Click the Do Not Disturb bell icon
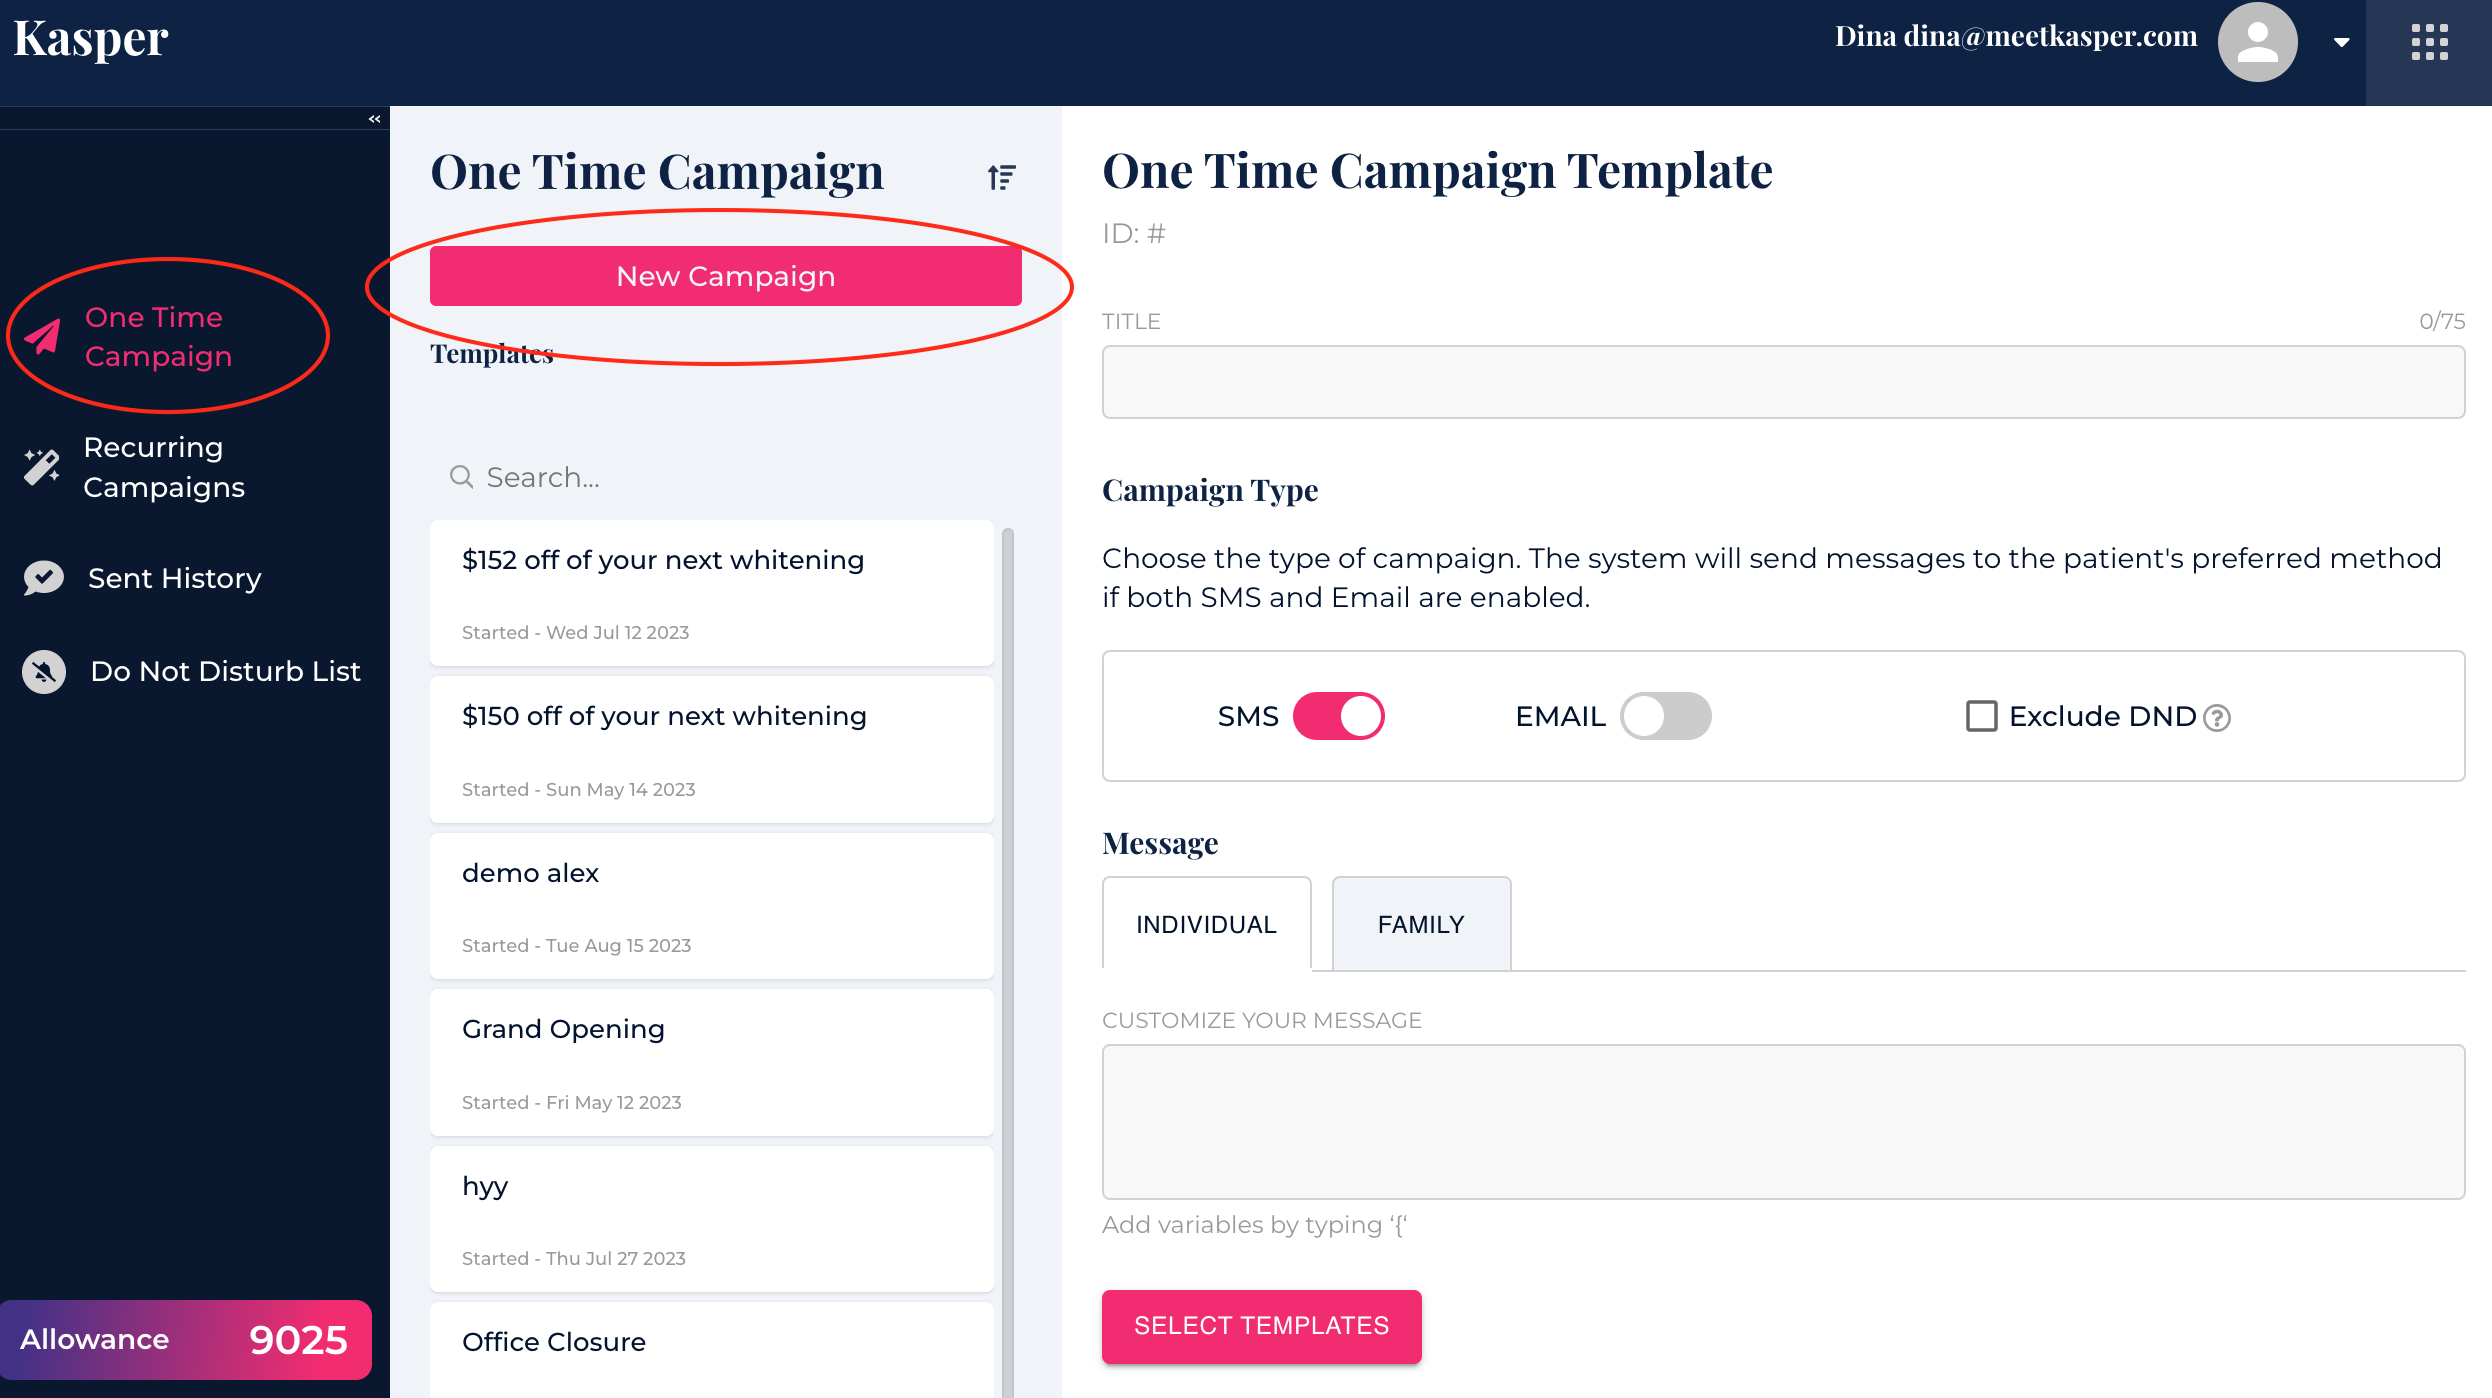Image resolution: width=2492 pixels, height=1398 pixels. click(x=44, y=671)
